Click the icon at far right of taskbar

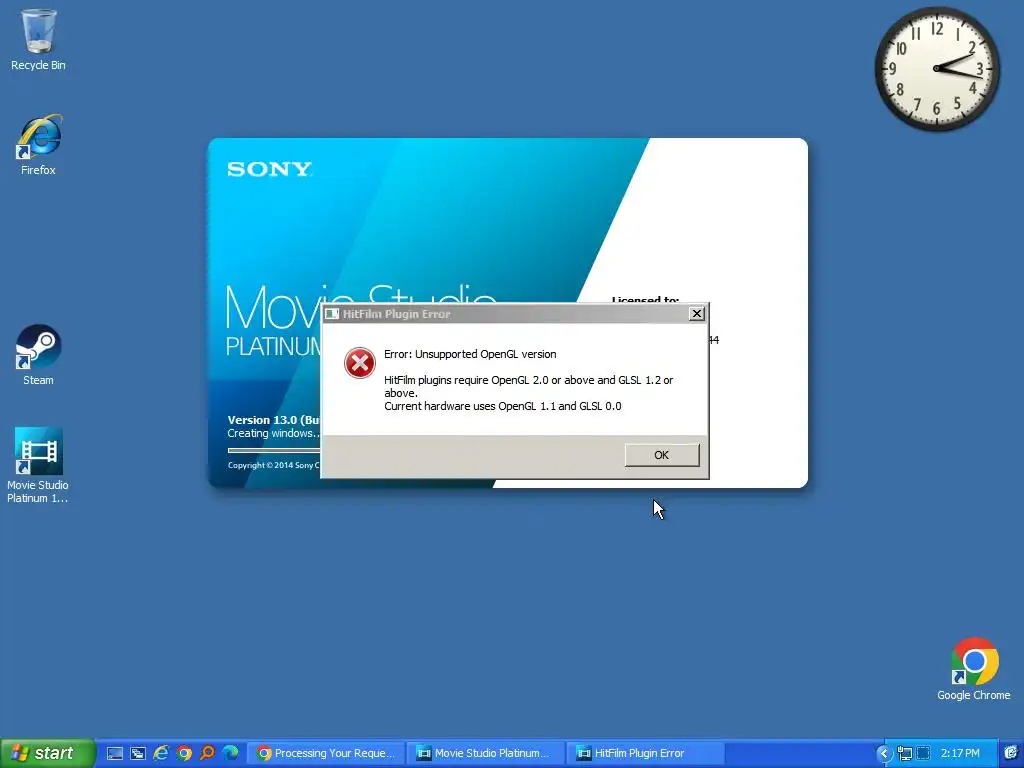pos(1011,754)
